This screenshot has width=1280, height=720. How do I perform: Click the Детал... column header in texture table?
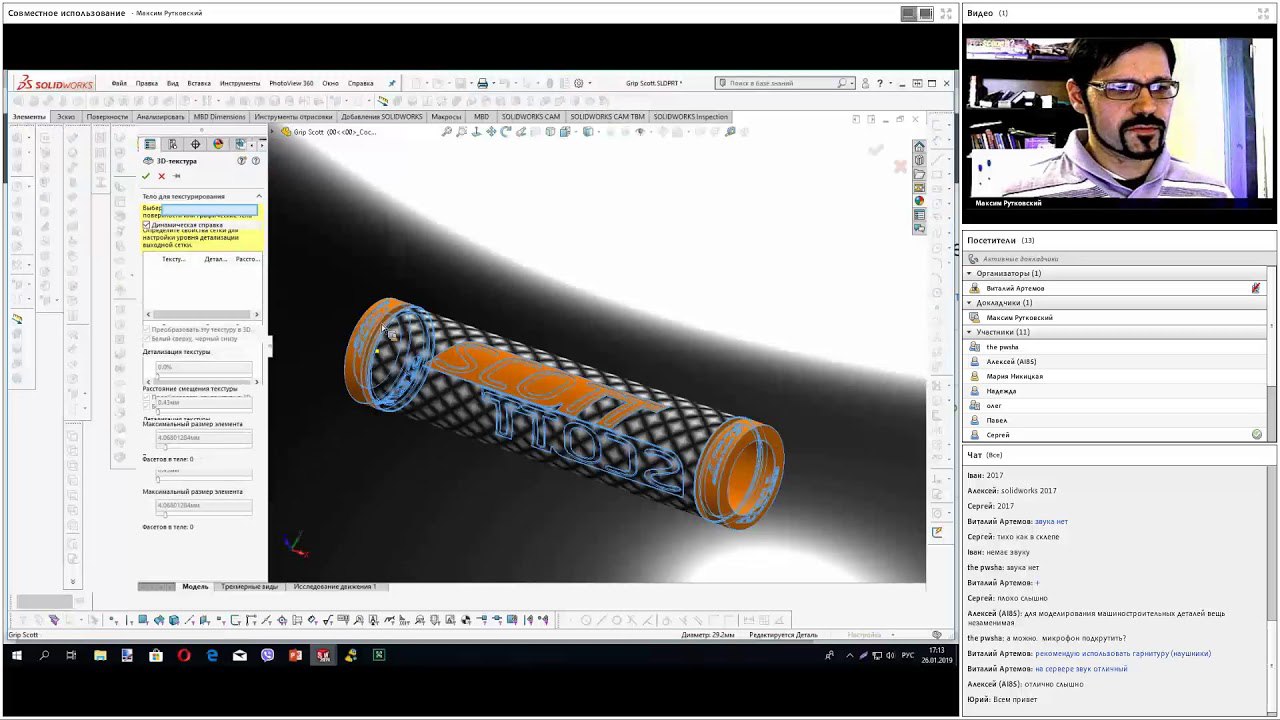point(215,259)
